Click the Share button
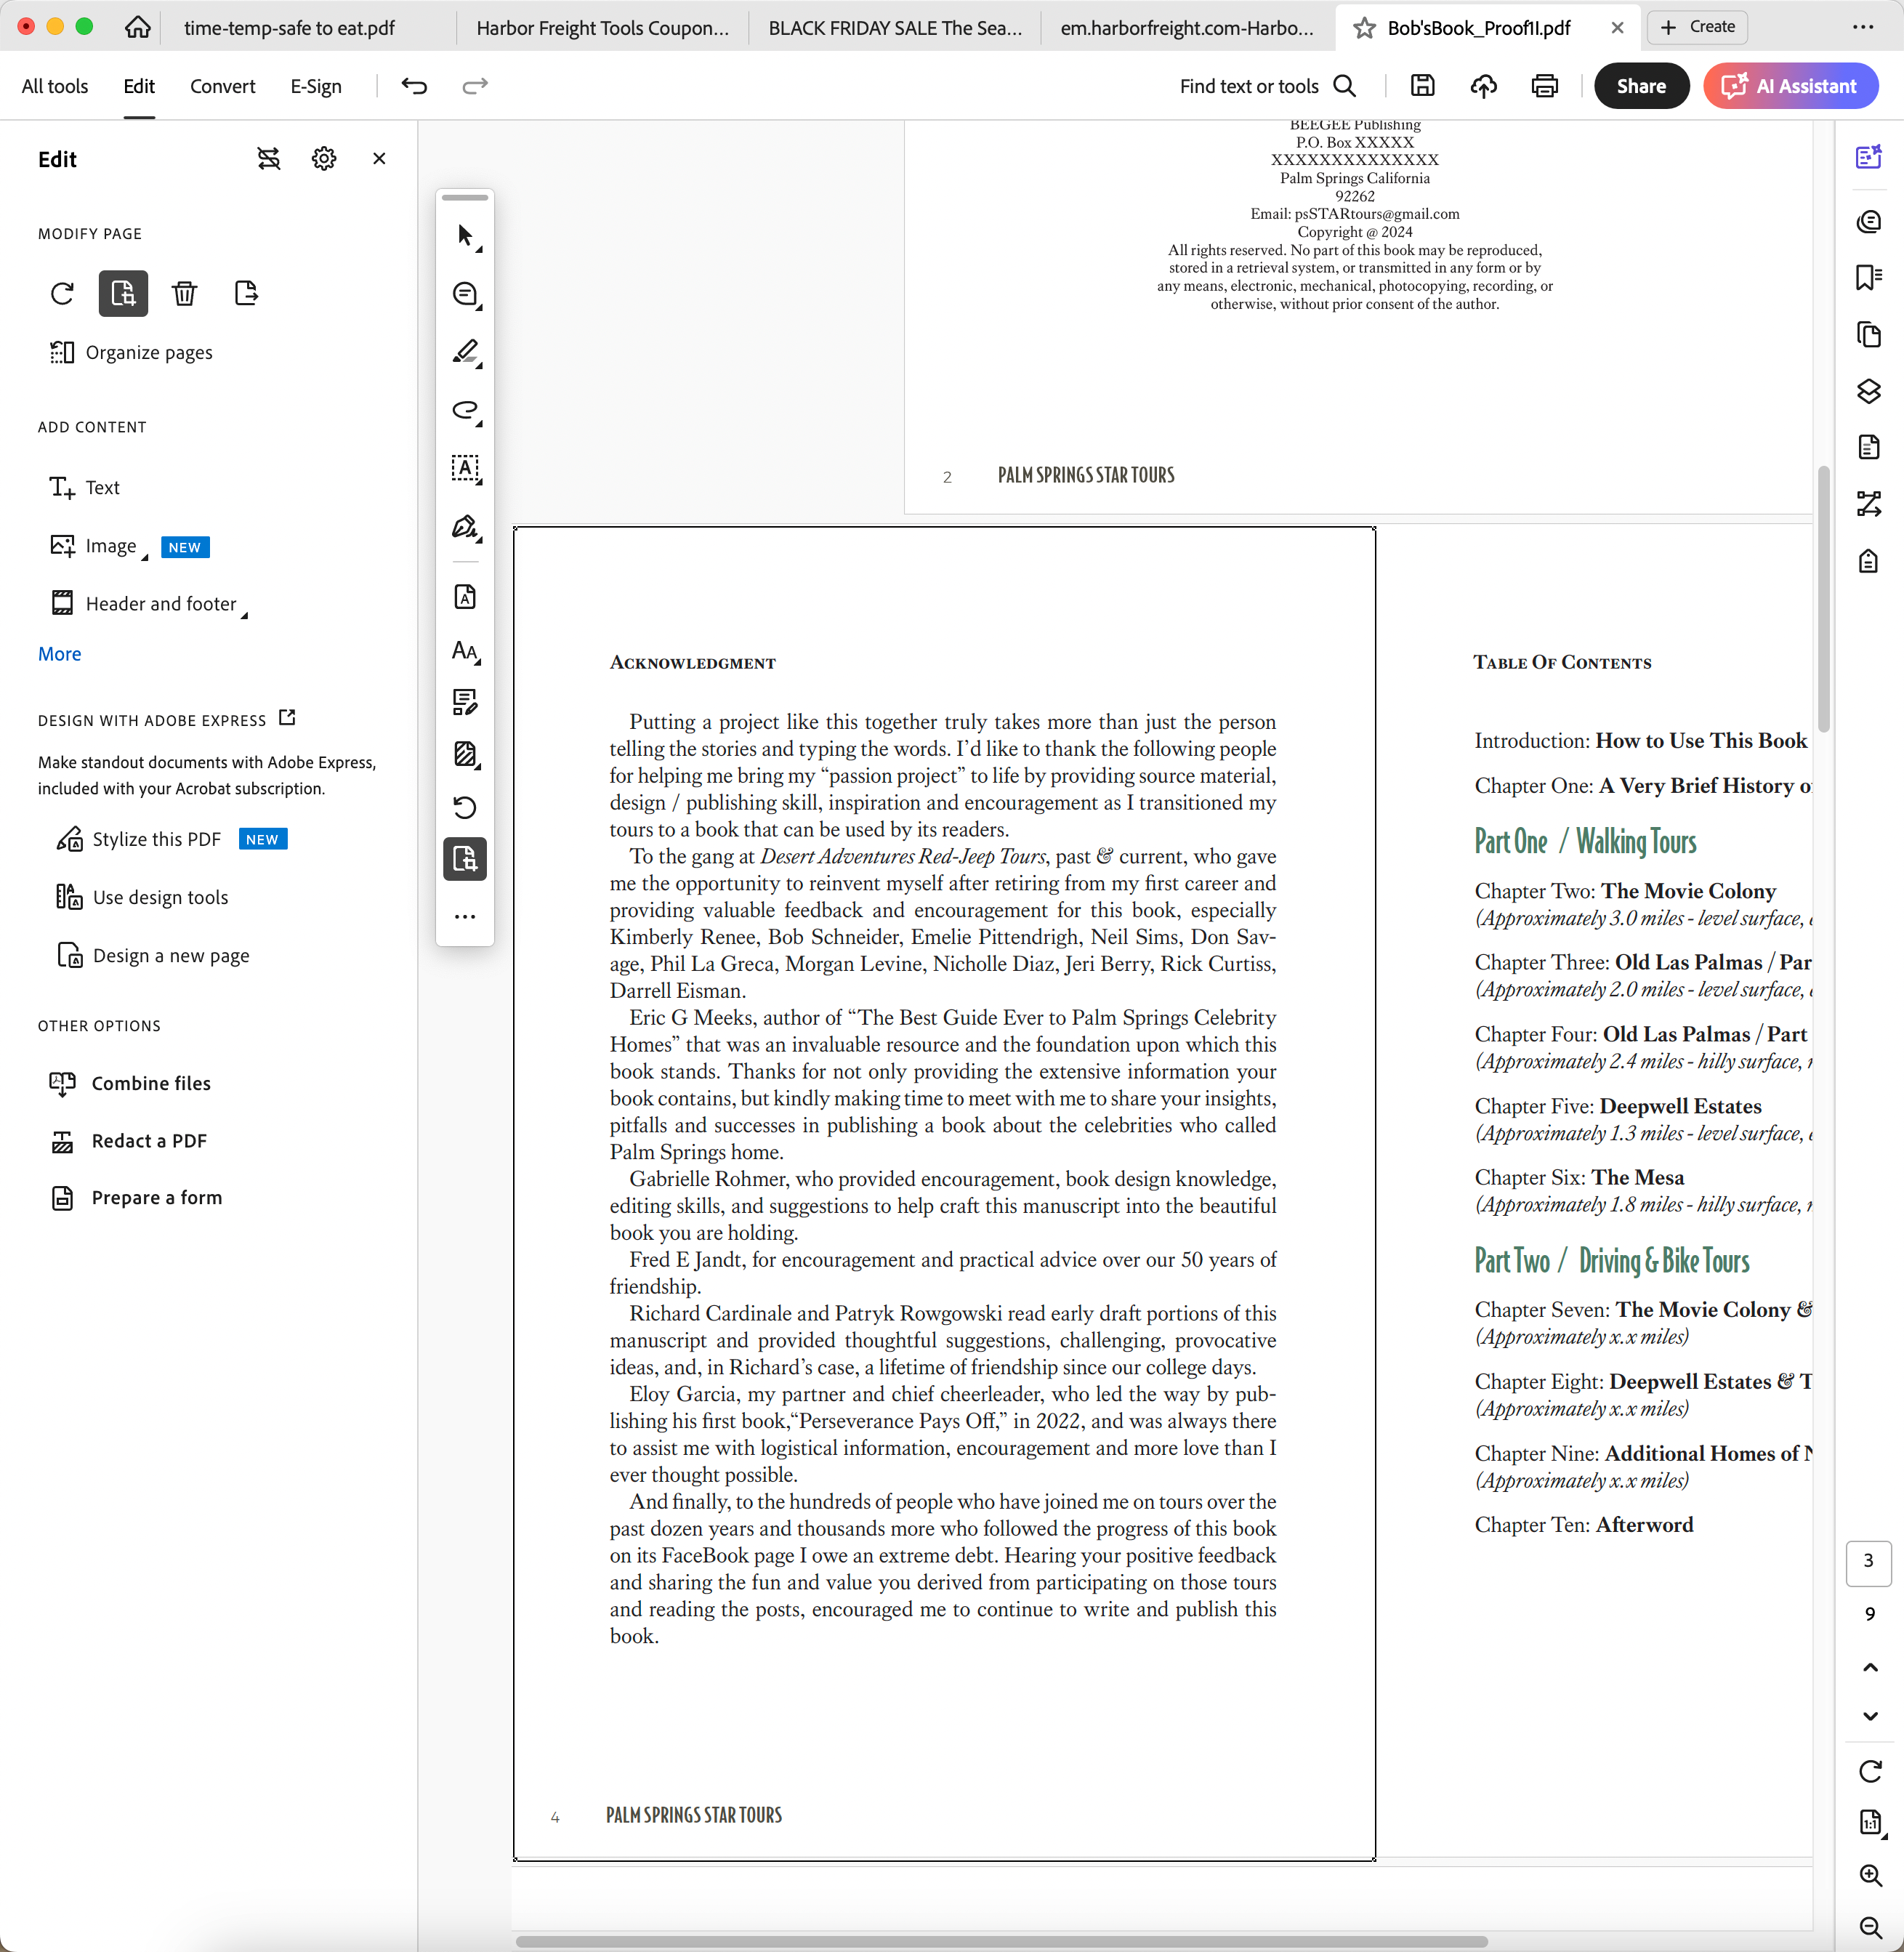The image size is (1904, 1952). click(1641, 86)
